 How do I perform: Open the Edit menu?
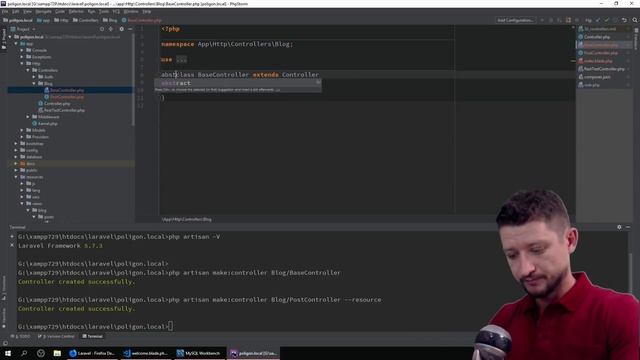coord(16,11)
